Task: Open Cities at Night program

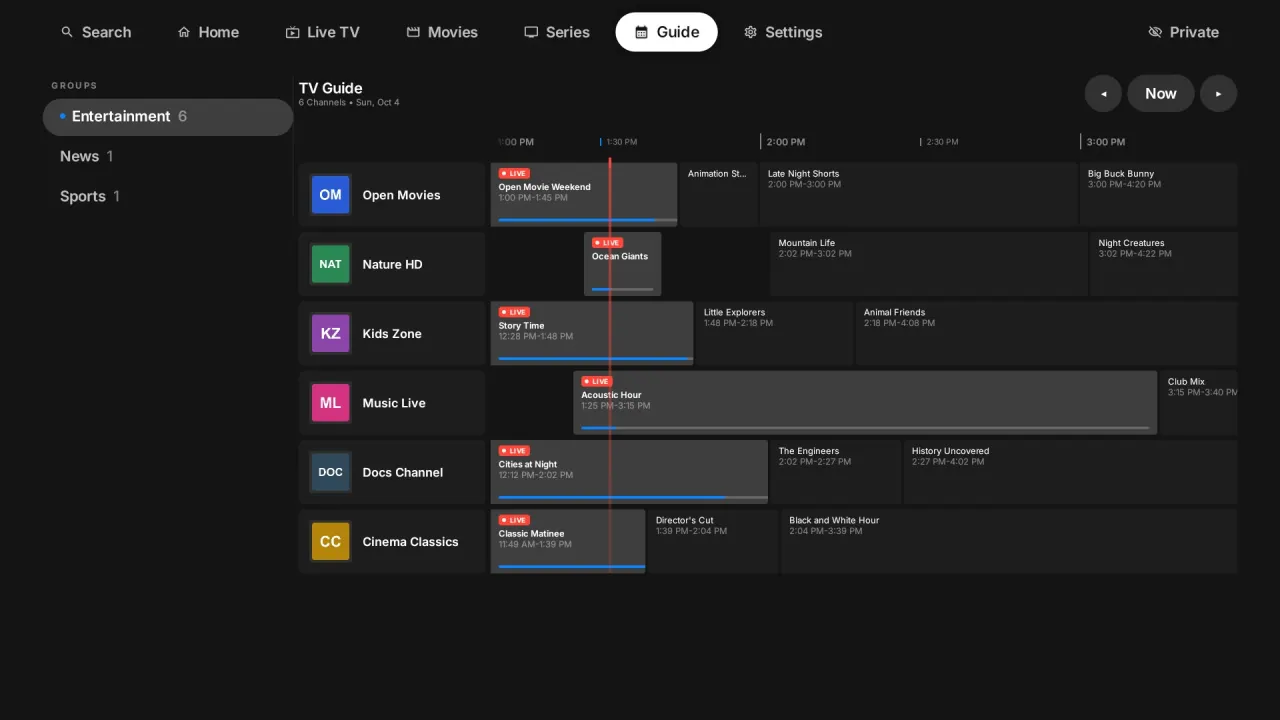Action: [x=629, y=472]
